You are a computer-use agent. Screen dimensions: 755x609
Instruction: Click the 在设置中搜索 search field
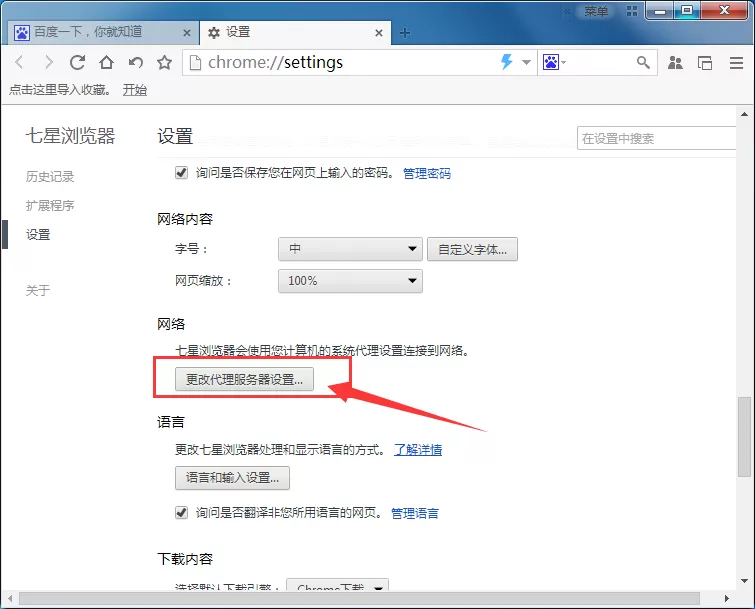[656, 139]
